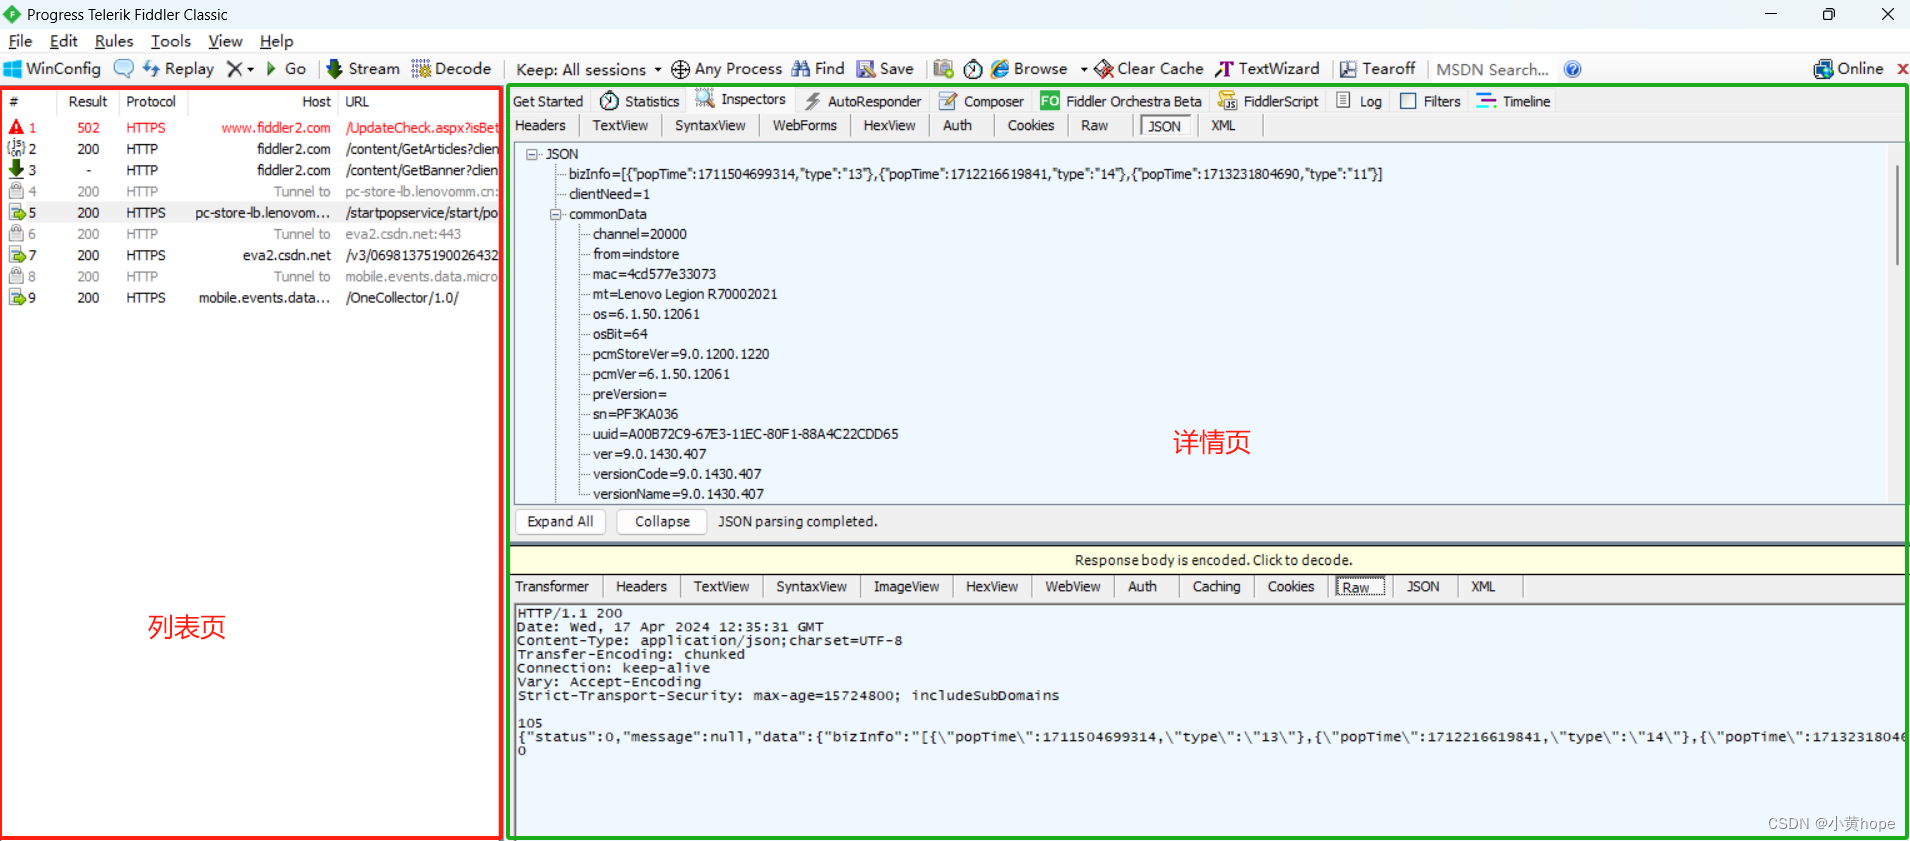1910x841 pixels.
Task: Open the File menu
Action: coord(20,41)
